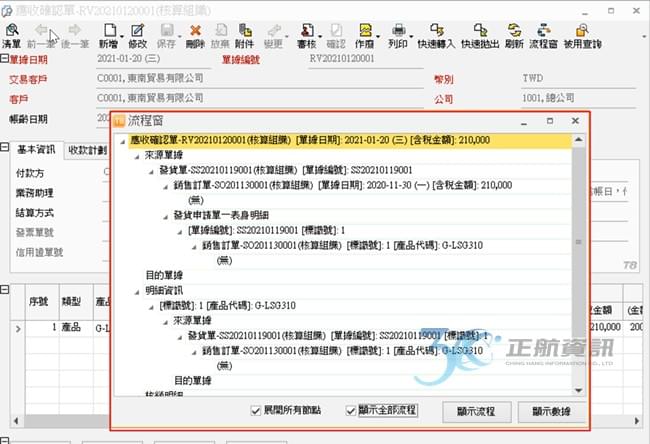Click the 快速拋出 quick export icon
650x444 pixels.
pos(480,30)
